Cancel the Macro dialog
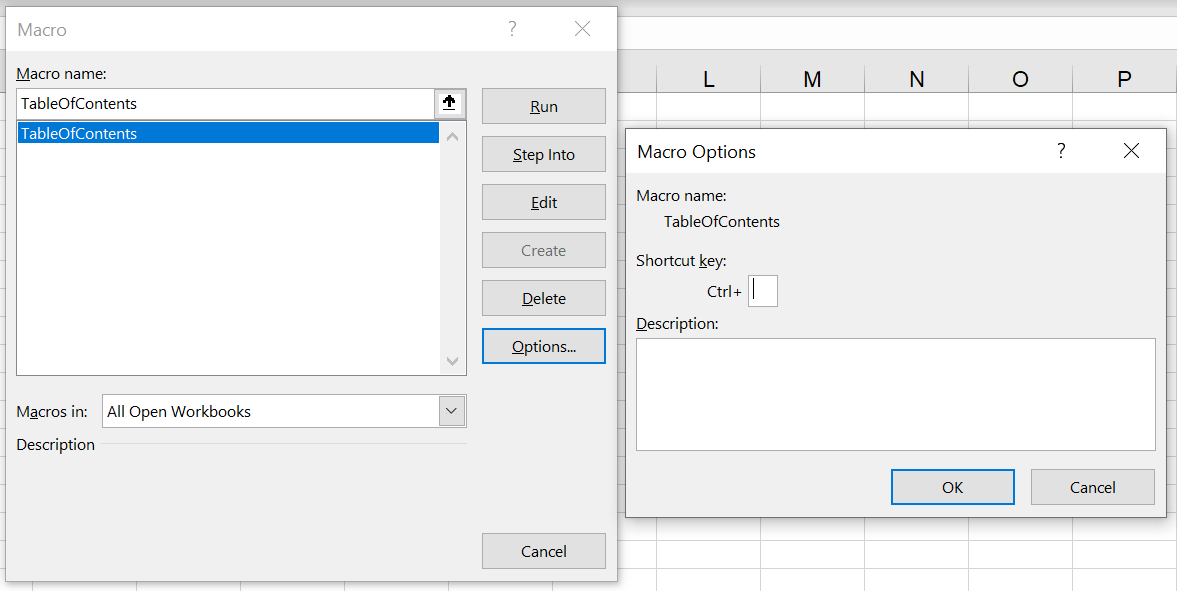This screenshot has height=591, width=1177. click(x=543, y=551)
